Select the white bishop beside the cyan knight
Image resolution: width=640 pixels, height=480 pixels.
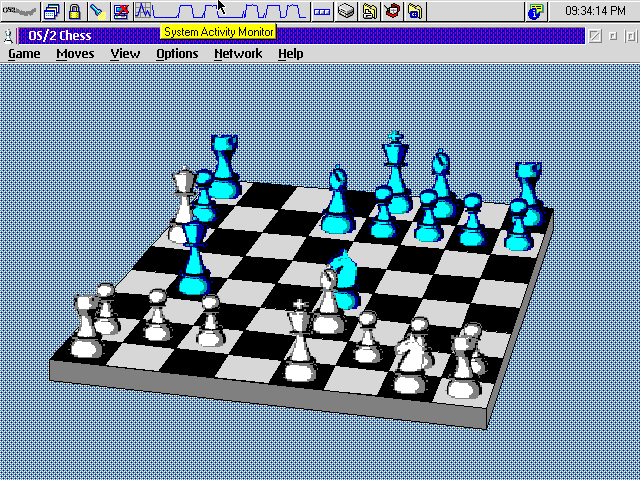[x=327, y=302]
